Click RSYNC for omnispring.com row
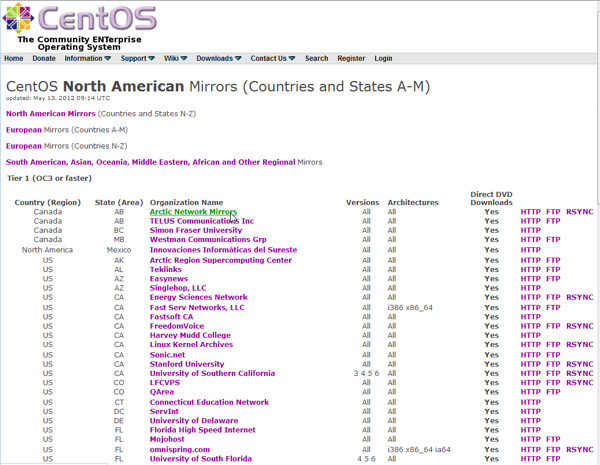This screenshot has height=465, width=600. [580, 449]
